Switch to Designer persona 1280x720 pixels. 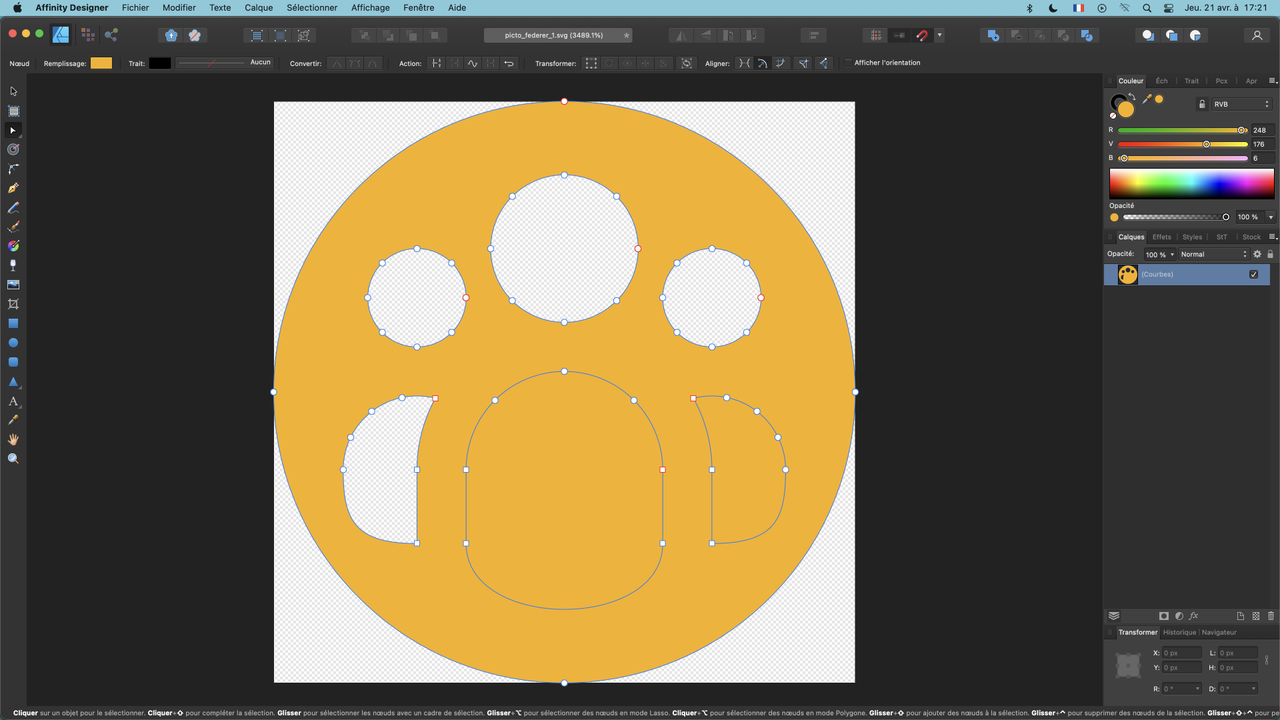pyautogui.click(x=61, y=35)
